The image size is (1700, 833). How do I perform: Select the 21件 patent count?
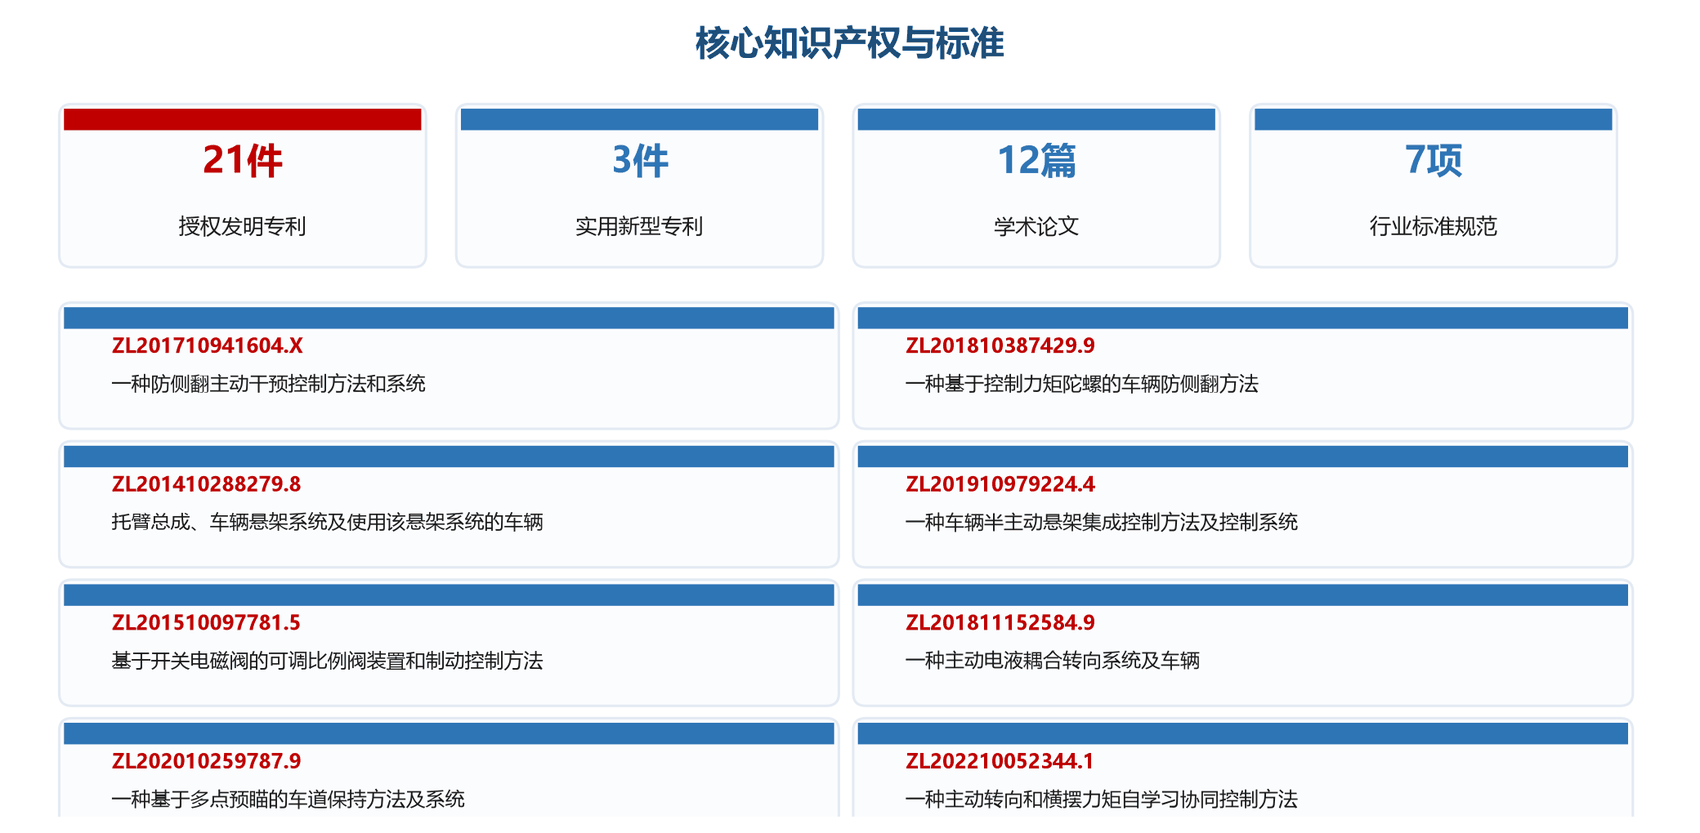242,160
